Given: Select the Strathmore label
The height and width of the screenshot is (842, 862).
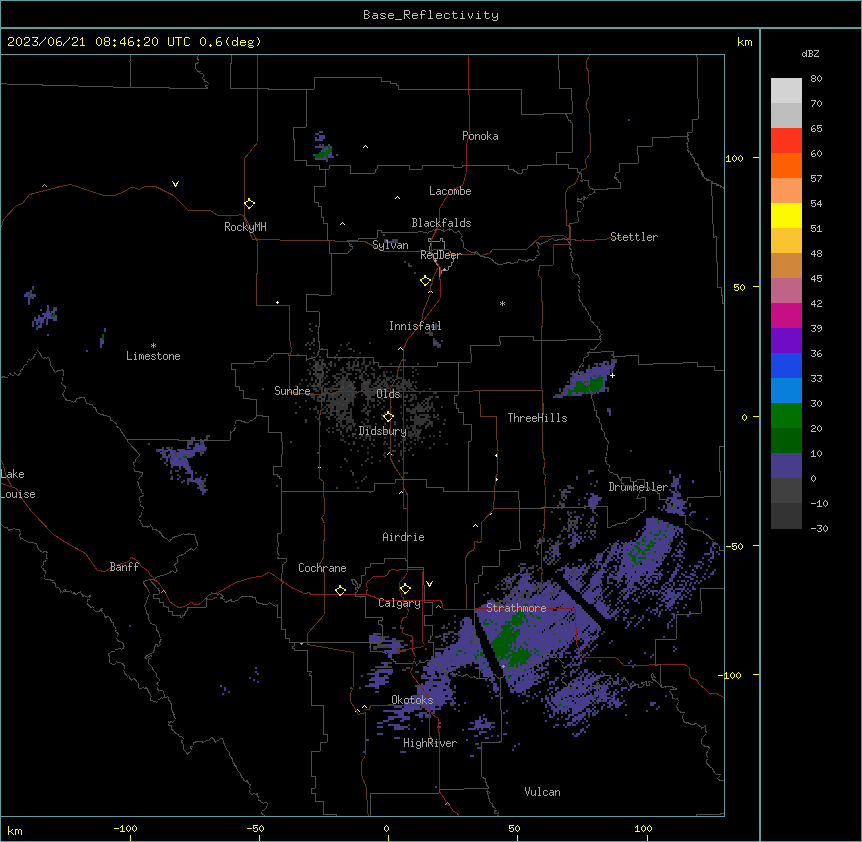Looking at the screenshot, I should [x=516, y=608].
